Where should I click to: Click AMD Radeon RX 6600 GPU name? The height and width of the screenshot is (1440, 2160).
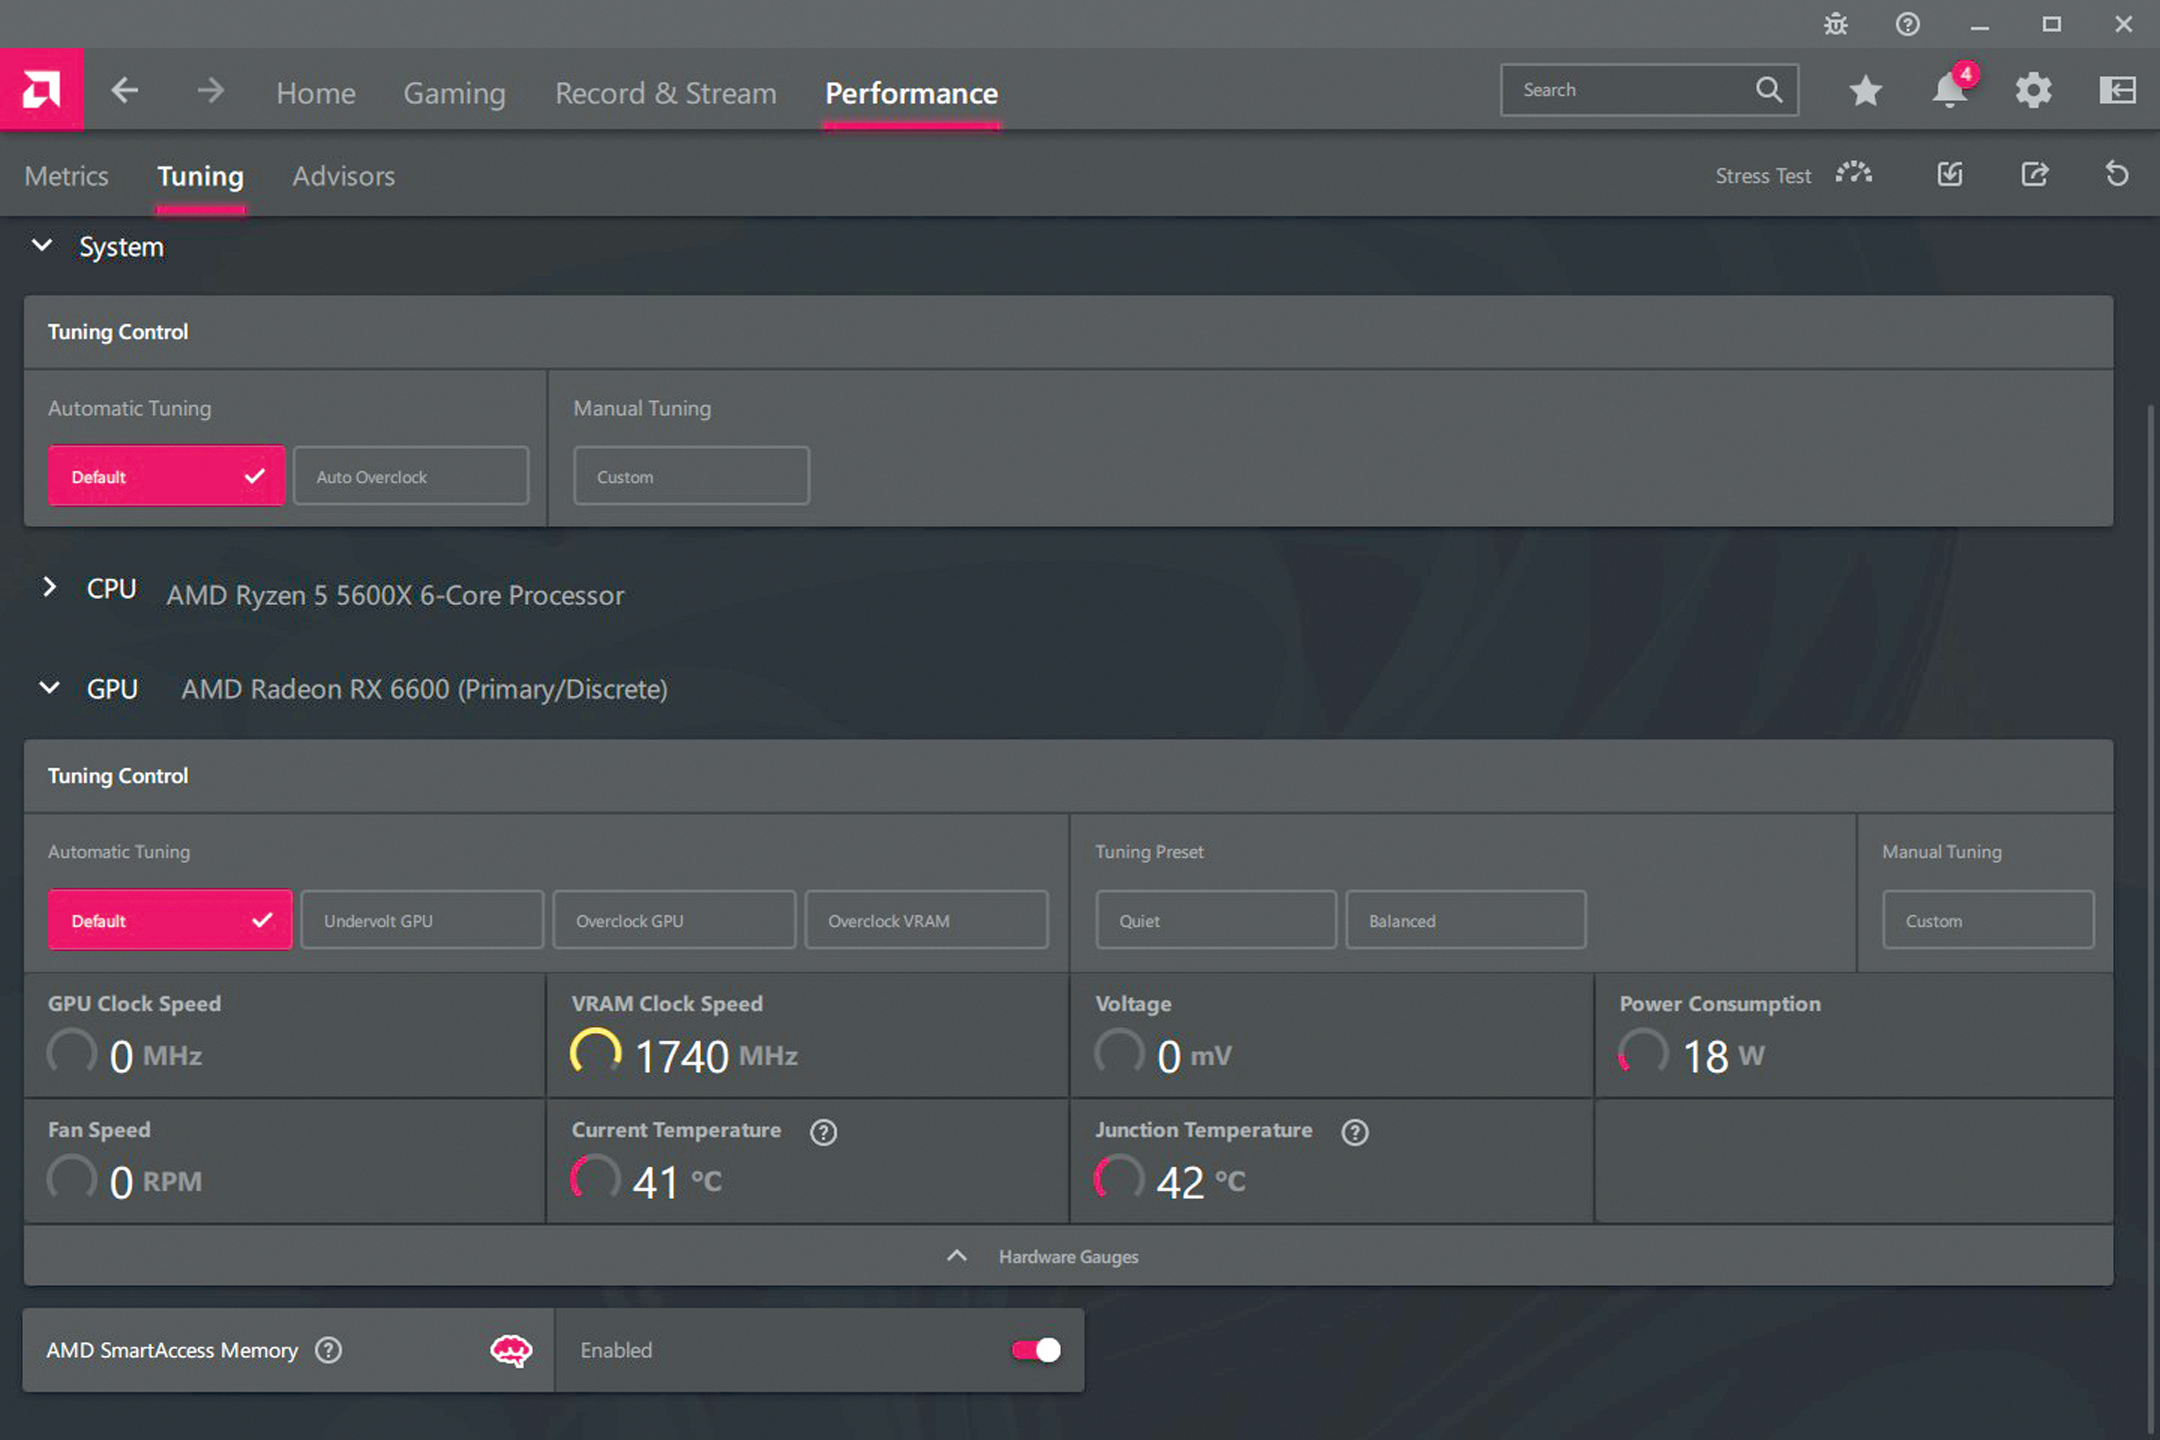tap(424, 689)
